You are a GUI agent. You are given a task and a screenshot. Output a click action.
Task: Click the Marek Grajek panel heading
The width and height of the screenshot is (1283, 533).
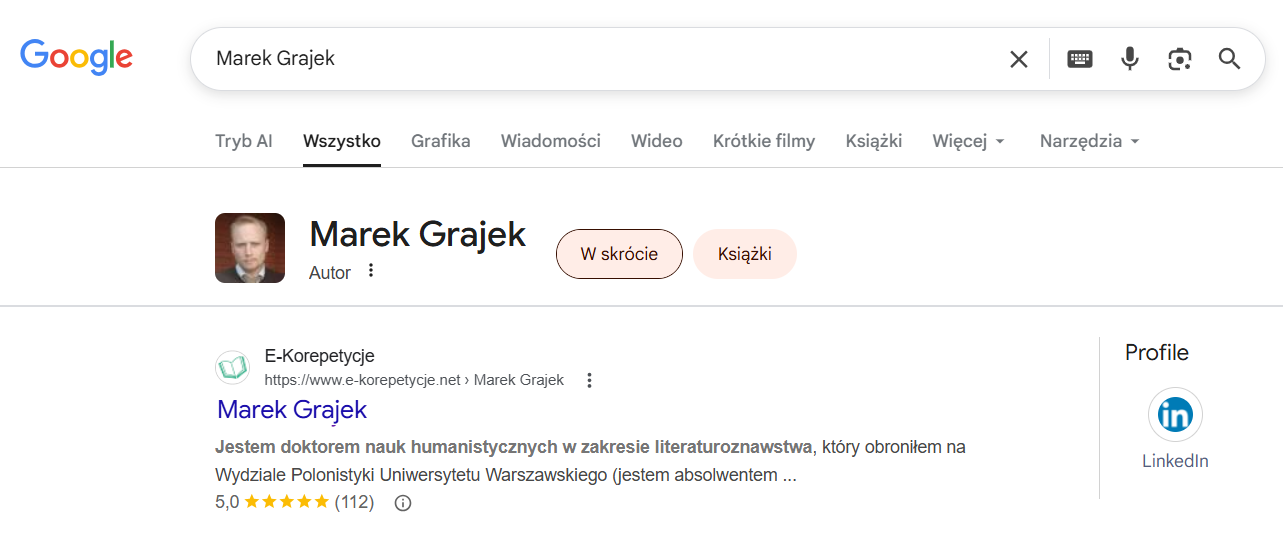point(418,234)
